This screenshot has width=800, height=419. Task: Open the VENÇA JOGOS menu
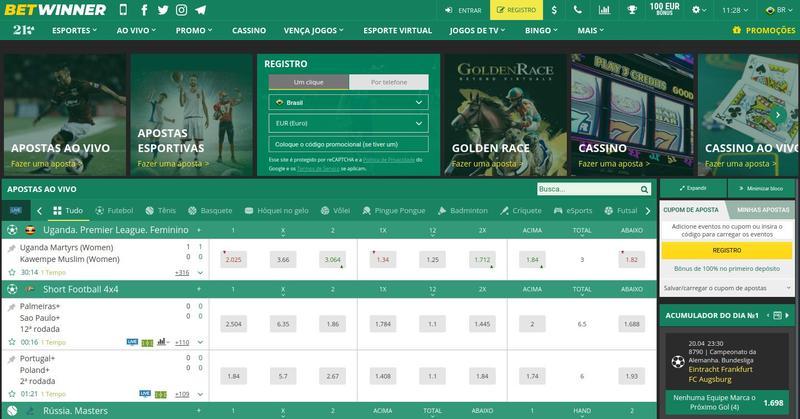[x=314, y=31]
